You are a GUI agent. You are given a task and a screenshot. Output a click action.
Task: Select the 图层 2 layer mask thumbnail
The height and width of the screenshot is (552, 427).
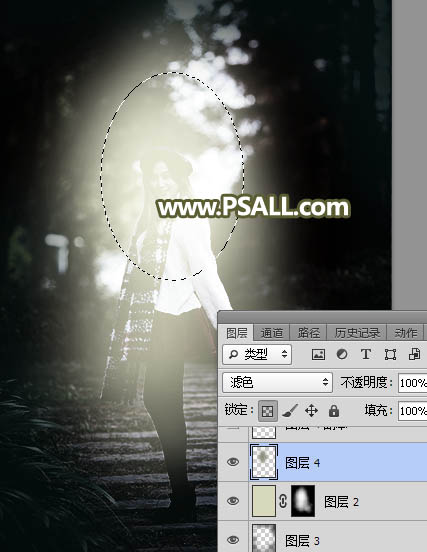click(303, 501)
